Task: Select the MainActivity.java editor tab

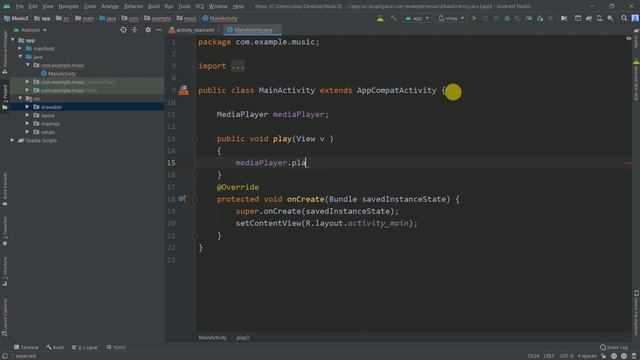Action: pyautogui.click(x=253, y=30)
